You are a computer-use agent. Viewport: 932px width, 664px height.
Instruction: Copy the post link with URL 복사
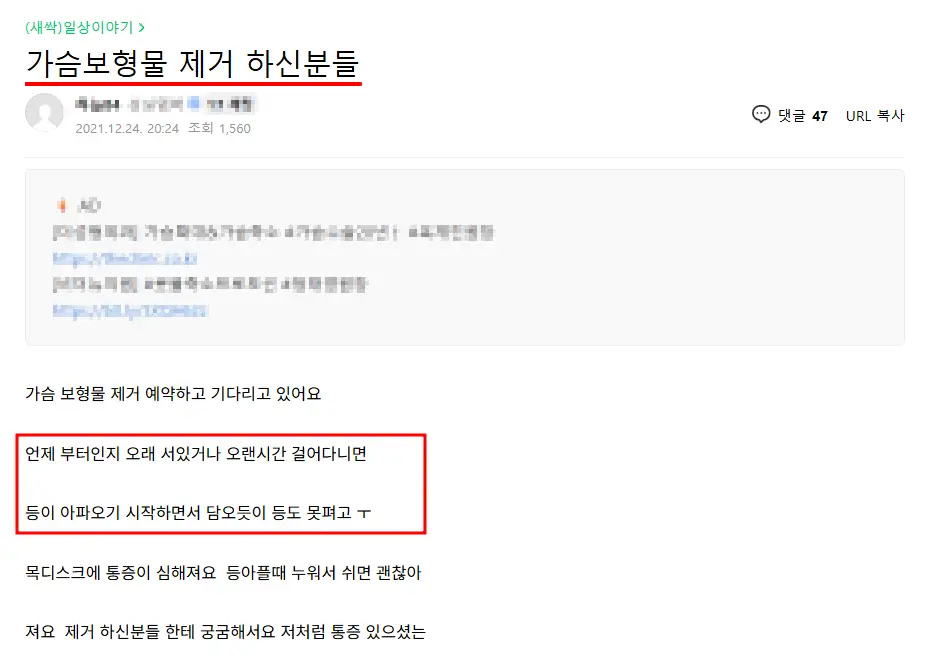coord(875,115)
